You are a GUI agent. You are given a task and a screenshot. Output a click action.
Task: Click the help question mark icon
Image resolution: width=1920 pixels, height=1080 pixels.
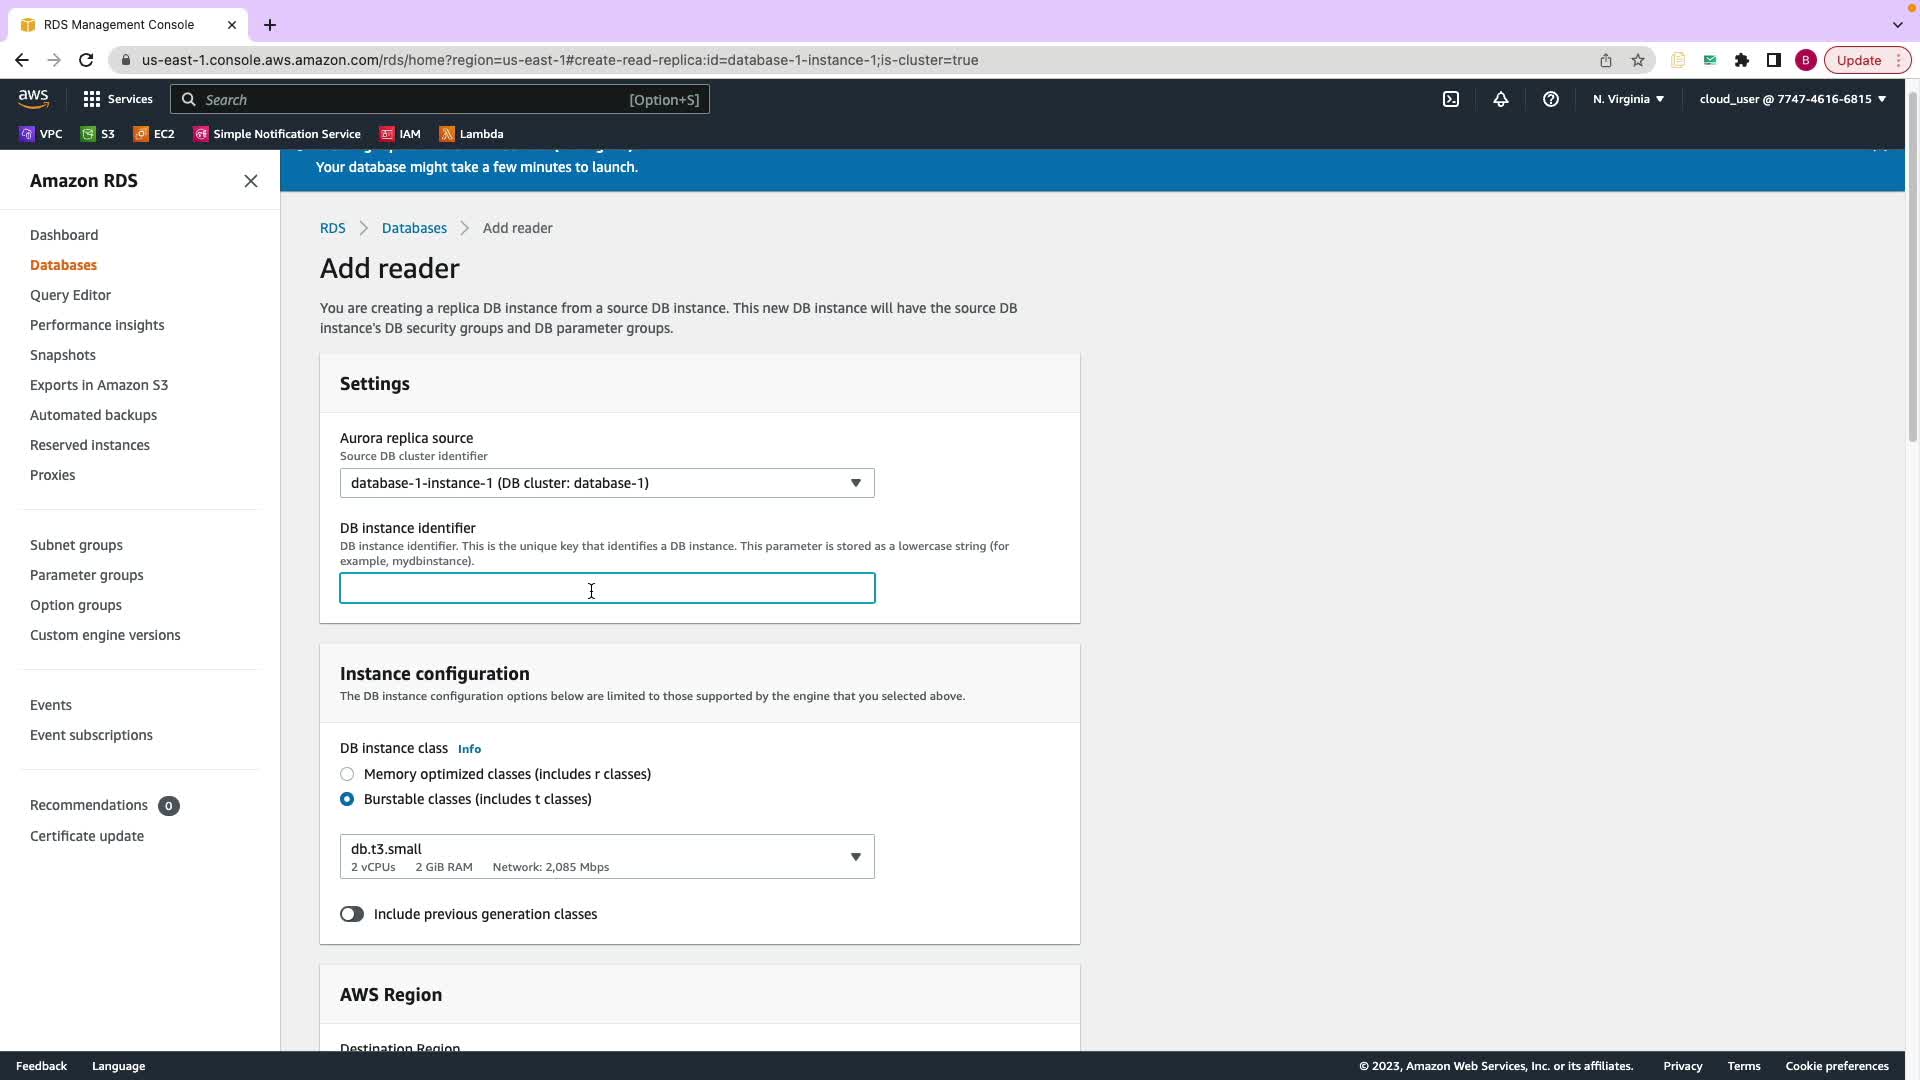click(1550, 99)
